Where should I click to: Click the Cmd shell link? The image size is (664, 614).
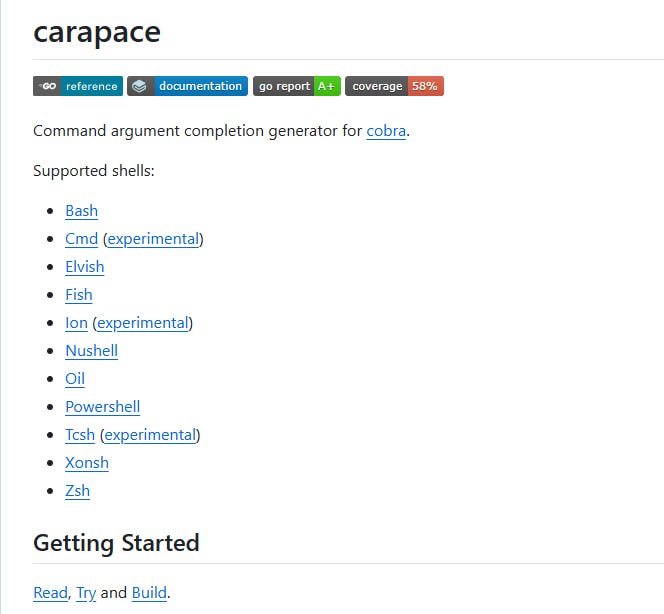coord(81,239)
